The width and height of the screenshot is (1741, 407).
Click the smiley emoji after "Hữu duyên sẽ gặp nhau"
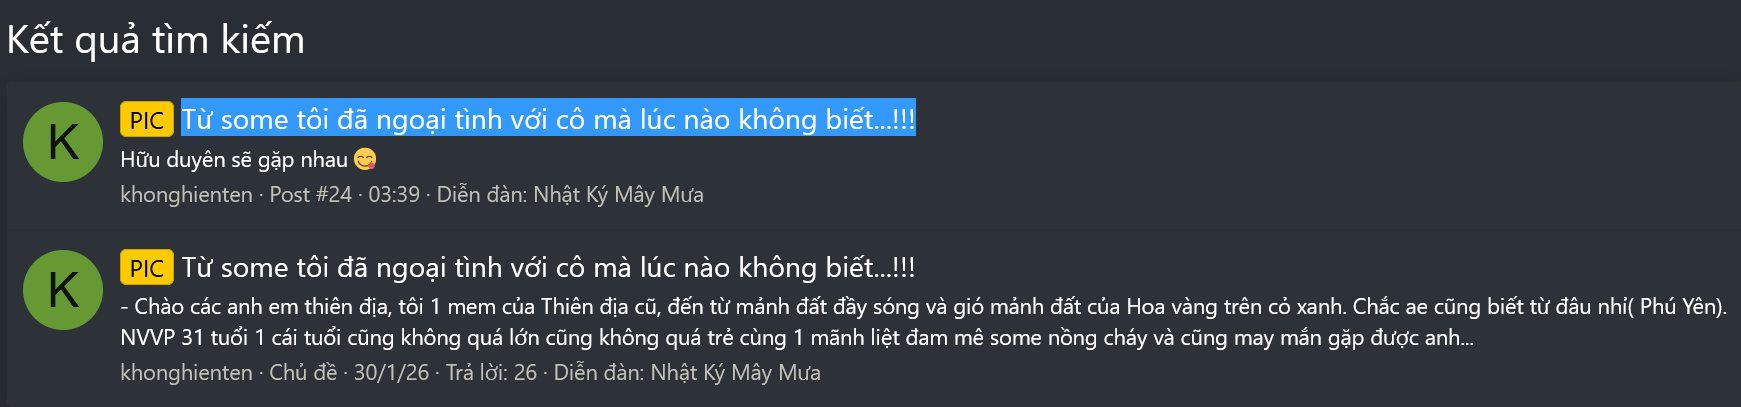click(366, 160)
